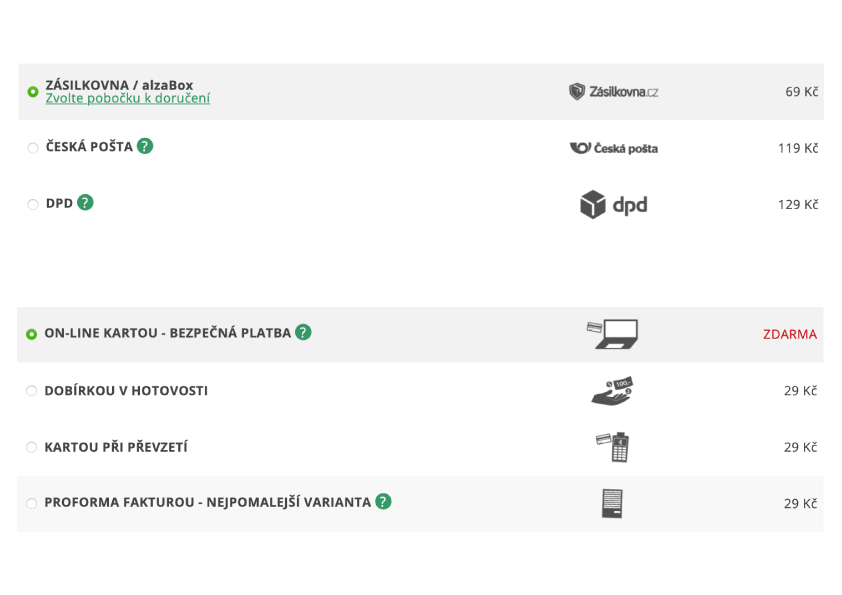Choose Kartou při převzetí radio button
842x595 pixels.
32,447
